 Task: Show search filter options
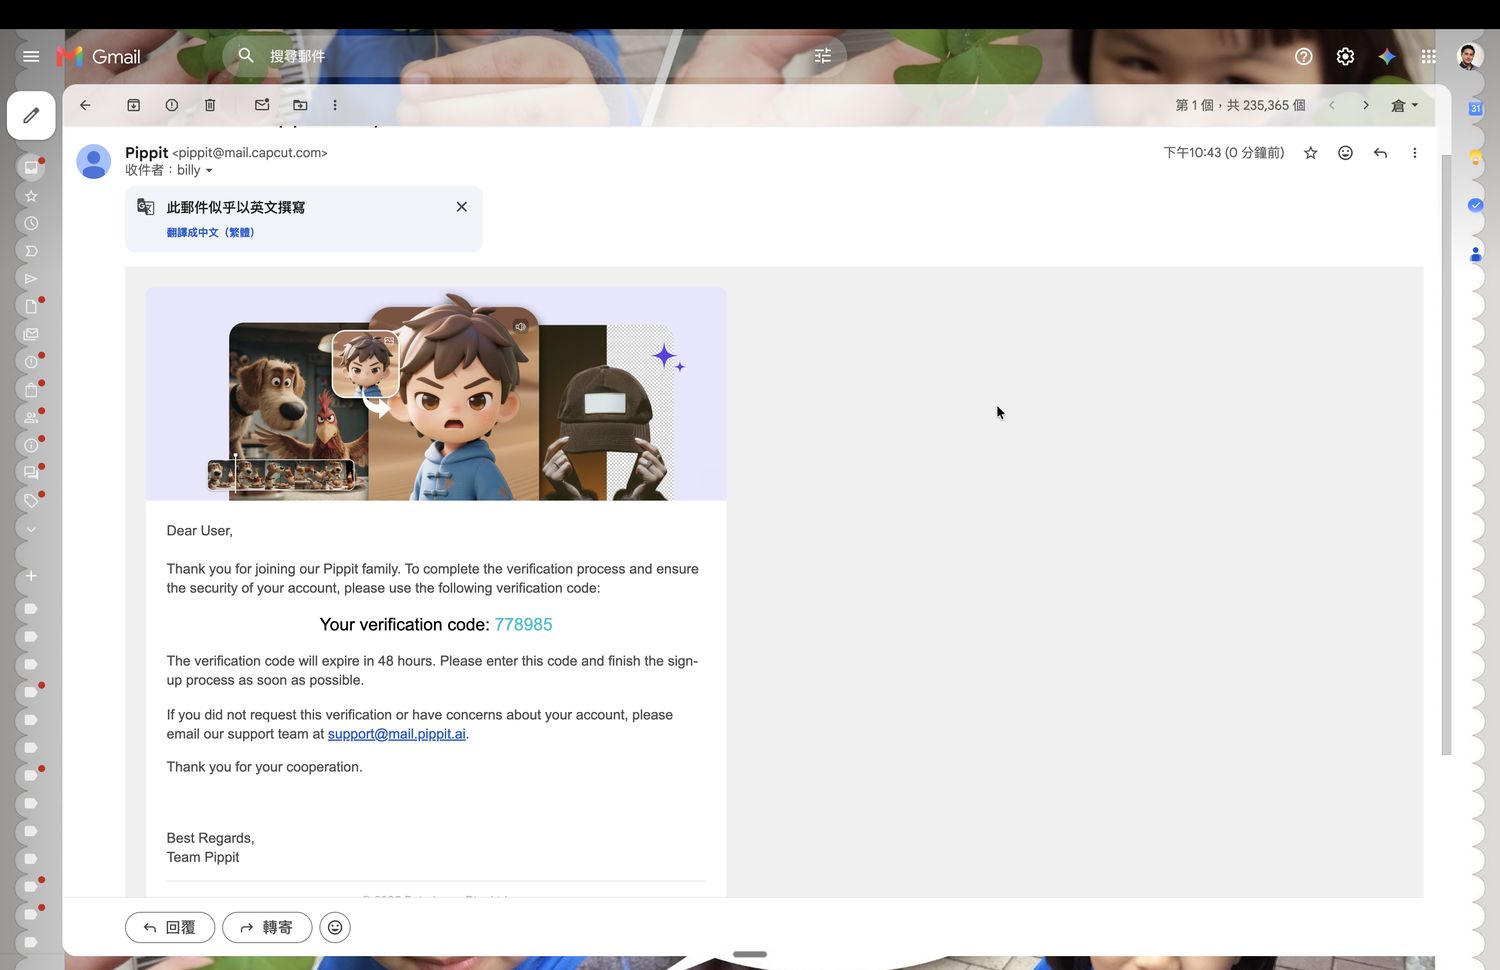tap(823, 56)
